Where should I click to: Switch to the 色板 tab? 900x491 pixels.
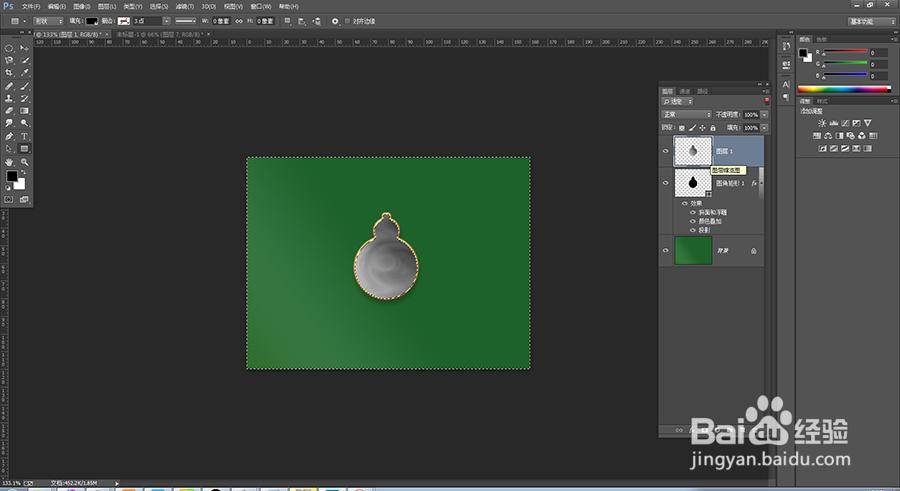coord(822,40)
